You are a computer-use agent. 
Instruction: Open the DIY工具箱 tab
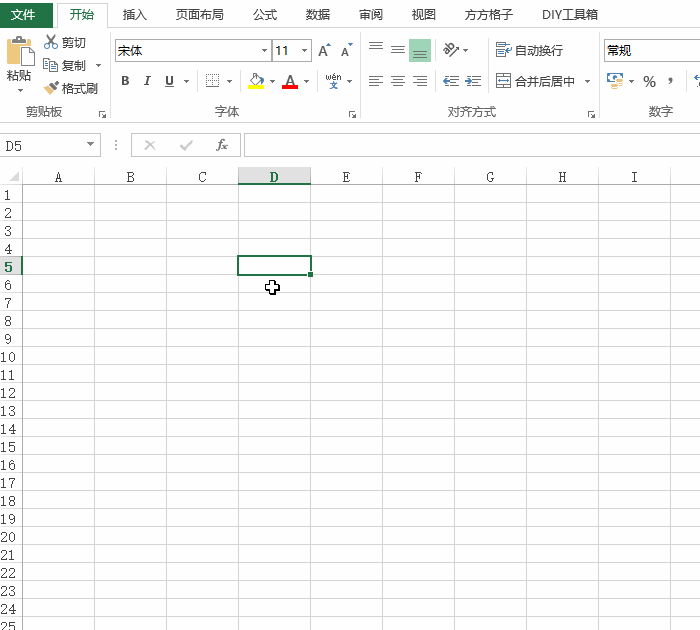click(570, 15)
